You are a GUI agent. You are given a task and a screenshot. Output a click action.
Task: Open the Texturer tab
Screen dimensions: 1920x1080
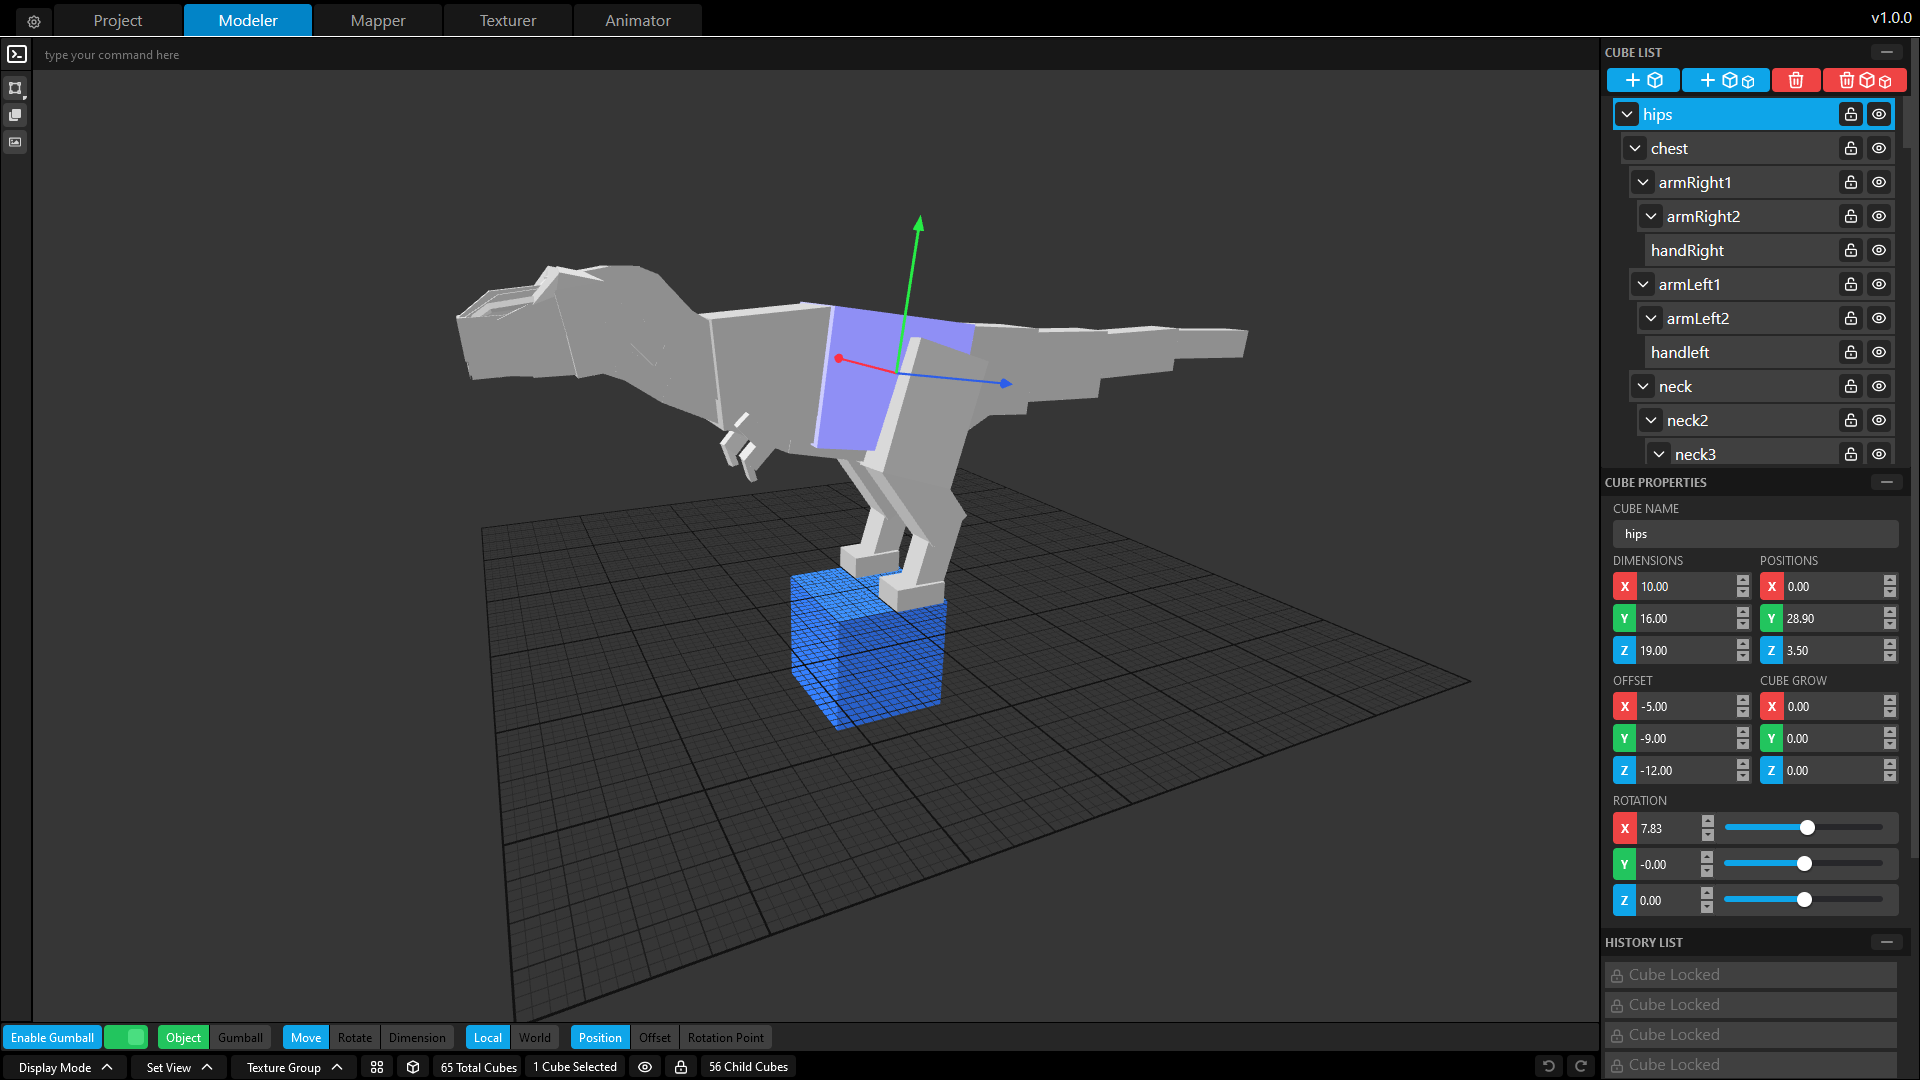(507, 20)
